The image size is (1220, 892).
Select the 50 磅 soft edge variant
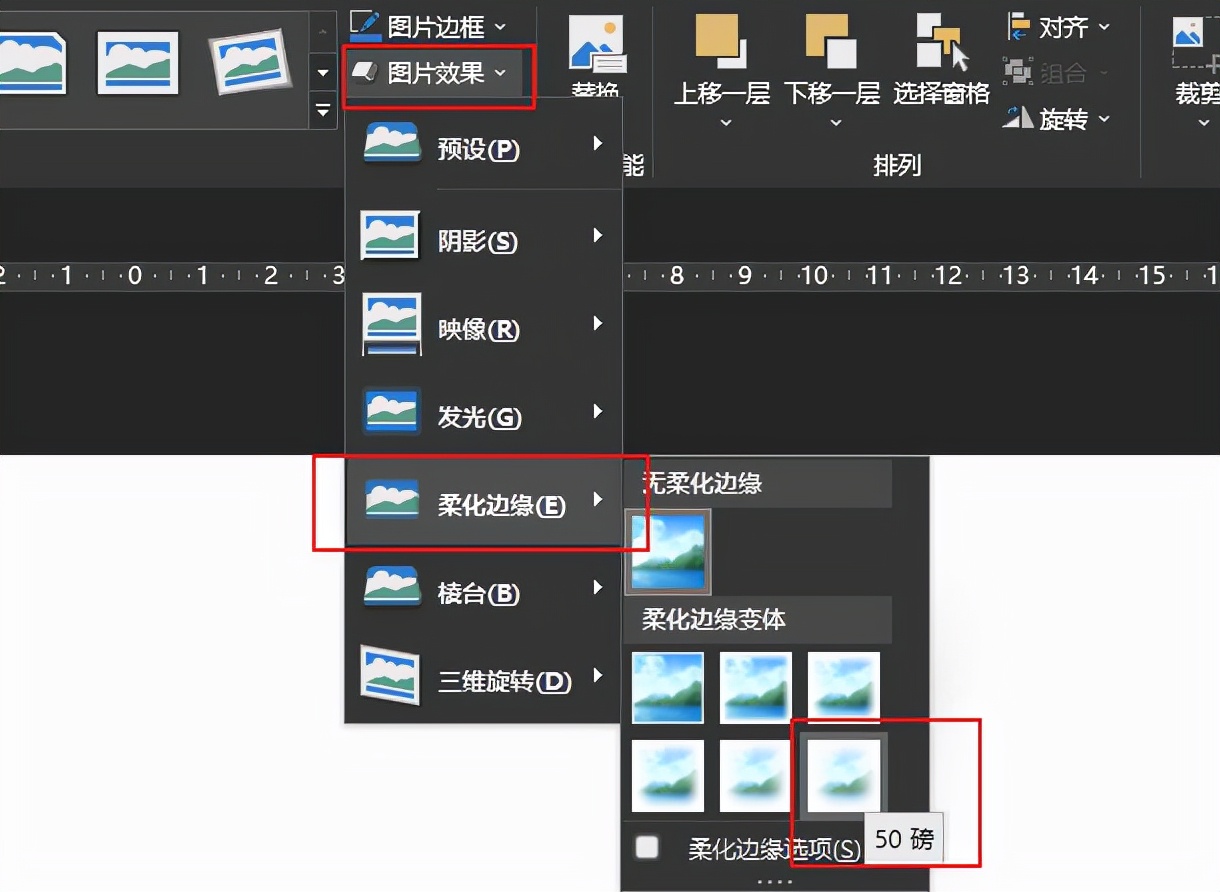point(843,776)
